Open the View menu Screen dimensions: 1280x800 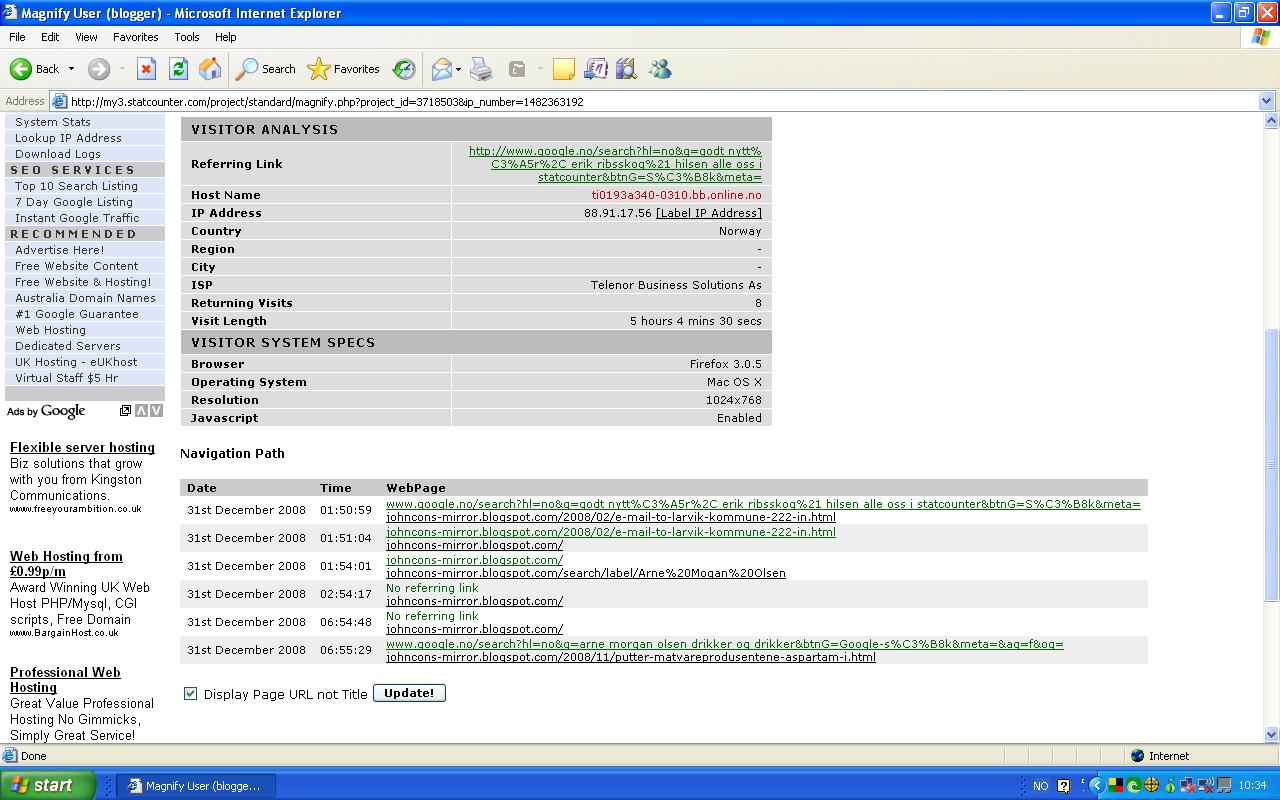coord(86,37)
